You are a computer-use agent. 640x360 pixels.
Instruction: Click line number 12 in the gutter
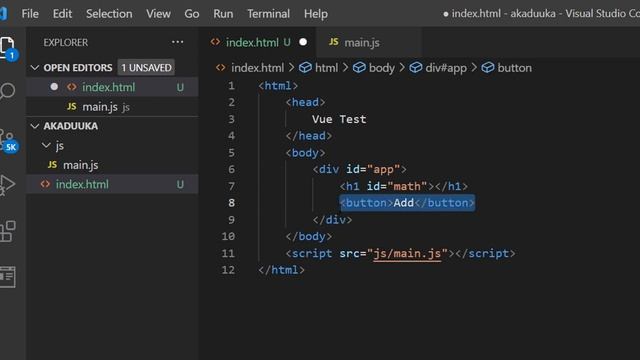click(x=228, y=270)
